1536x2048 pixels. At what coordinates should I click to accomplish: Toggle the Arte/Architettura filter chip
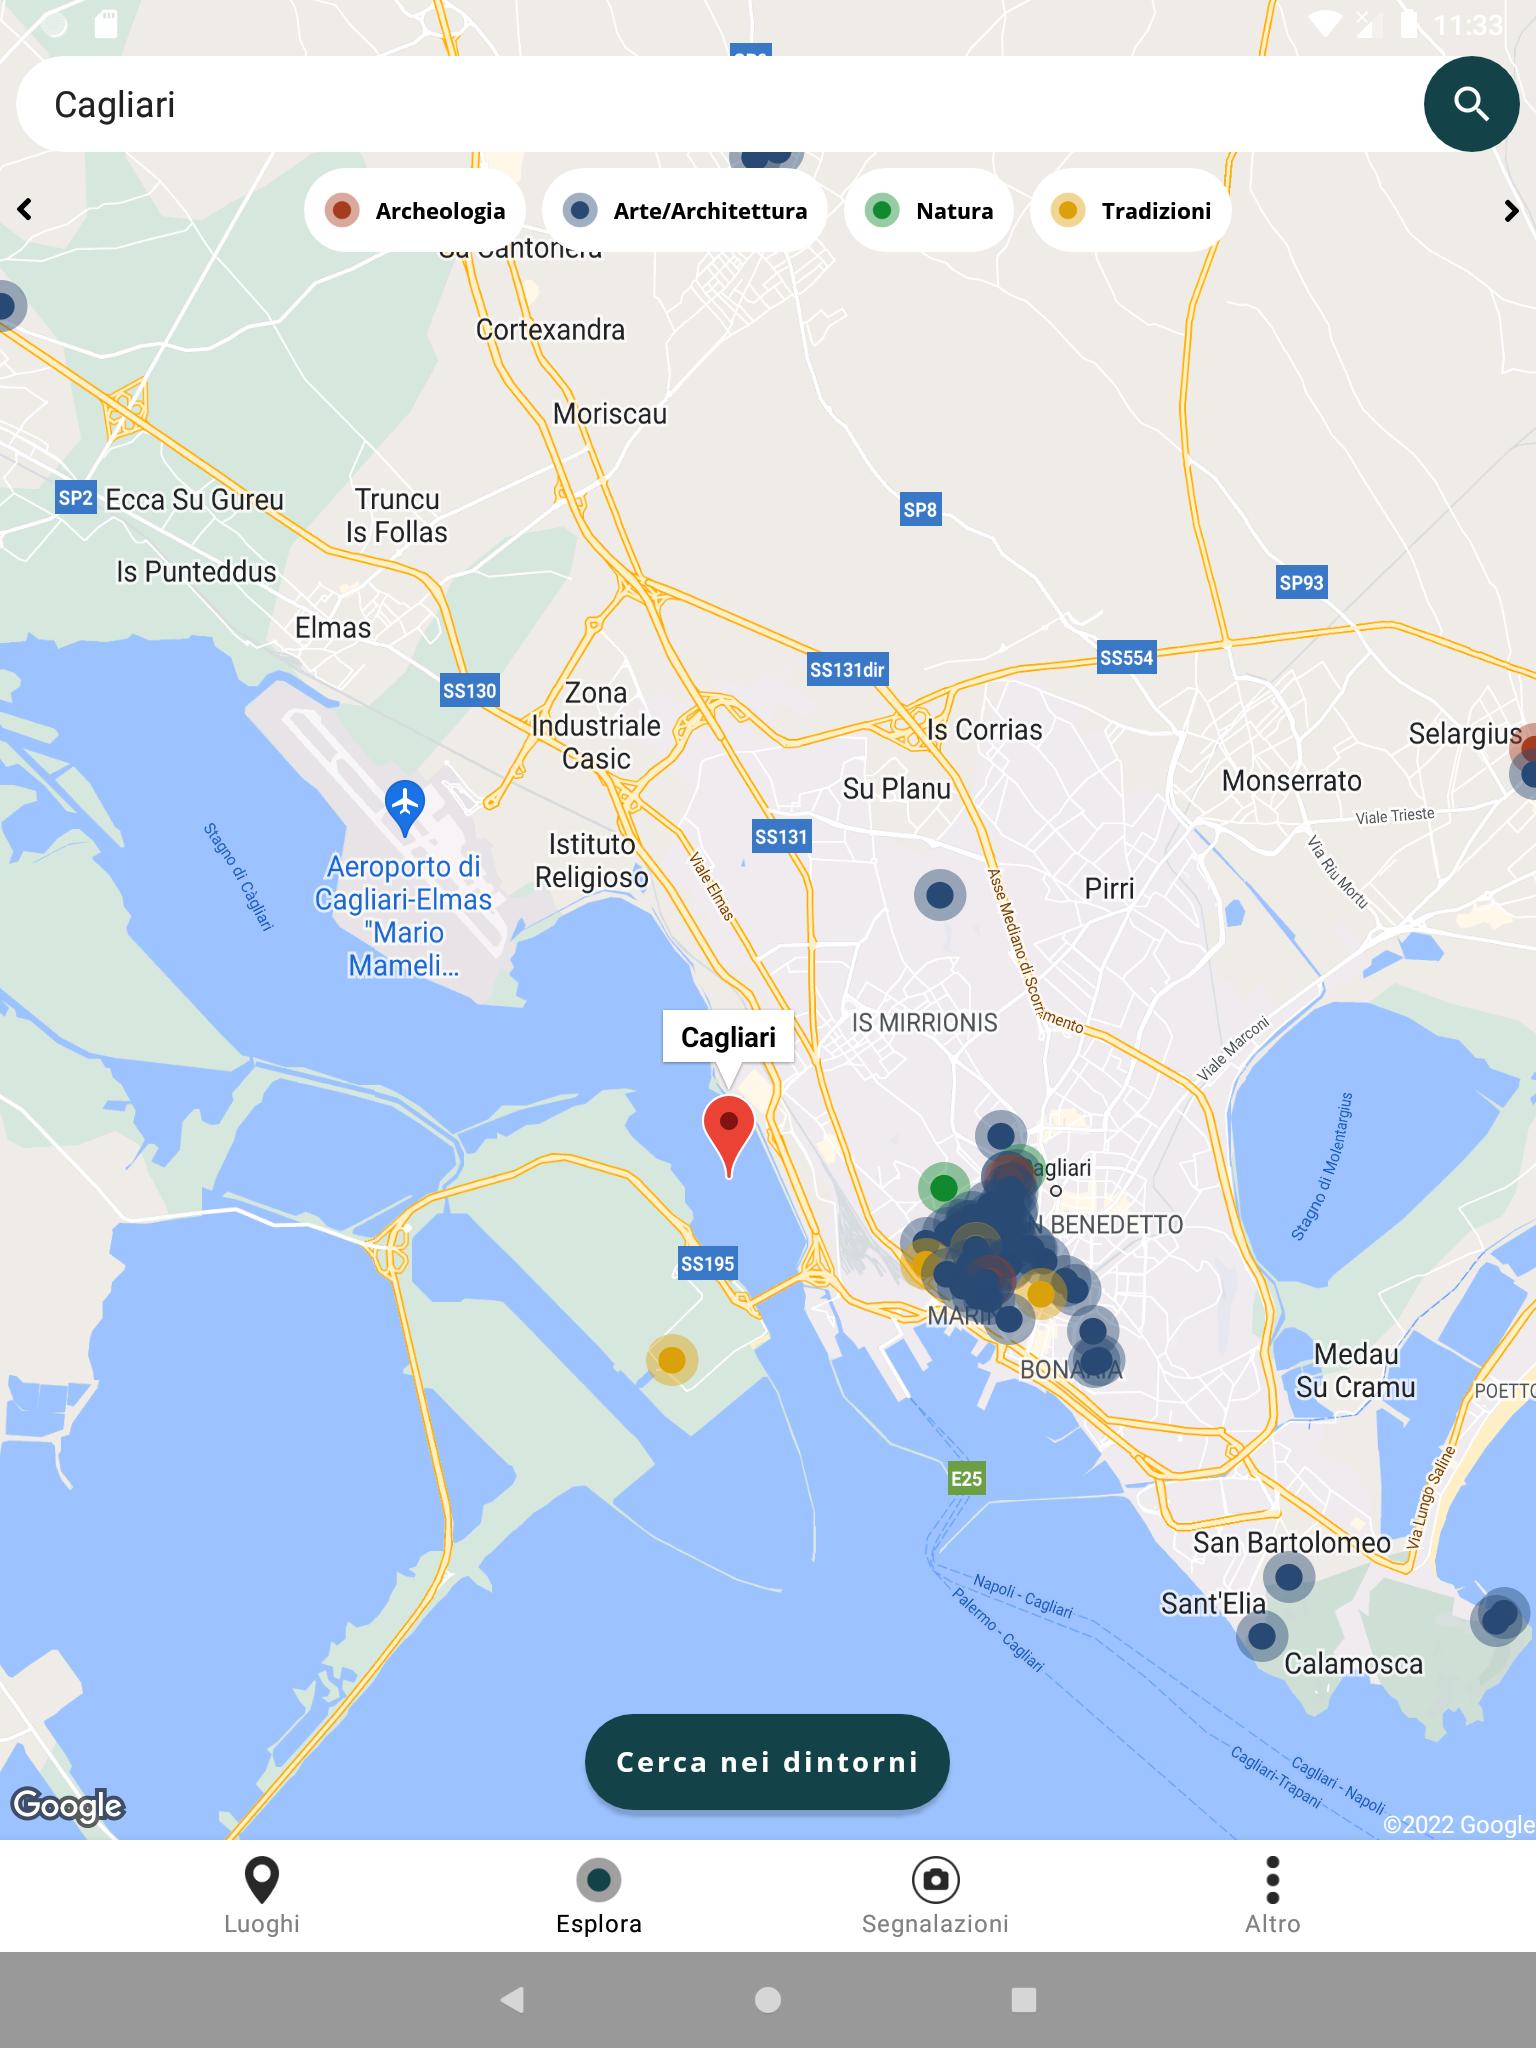(x=685, y=211)
